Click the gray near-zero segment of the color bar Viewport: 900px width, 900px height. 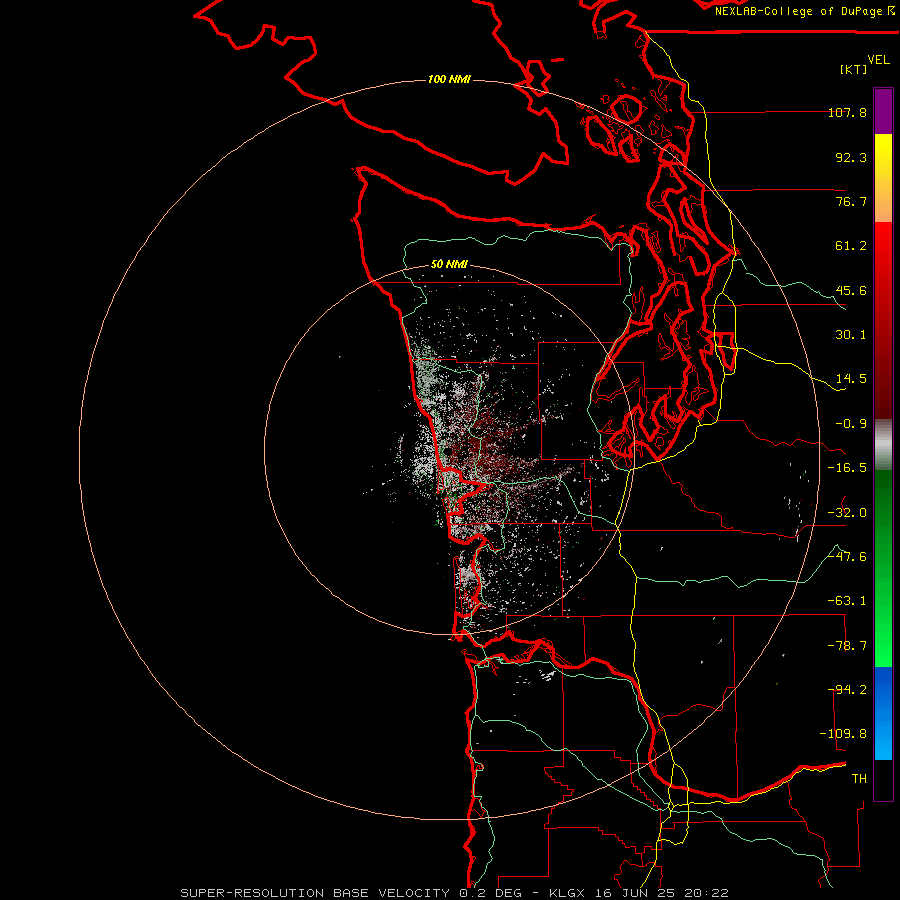pos(883,444)
